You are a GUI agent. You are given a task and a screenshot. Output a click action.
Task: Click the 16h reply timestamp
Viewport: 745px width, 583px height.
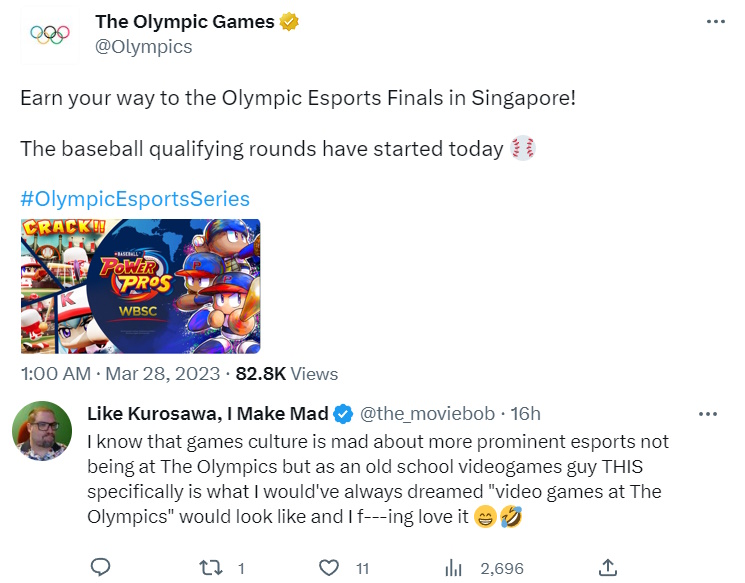pyautogui.click(x=524, y=414)
